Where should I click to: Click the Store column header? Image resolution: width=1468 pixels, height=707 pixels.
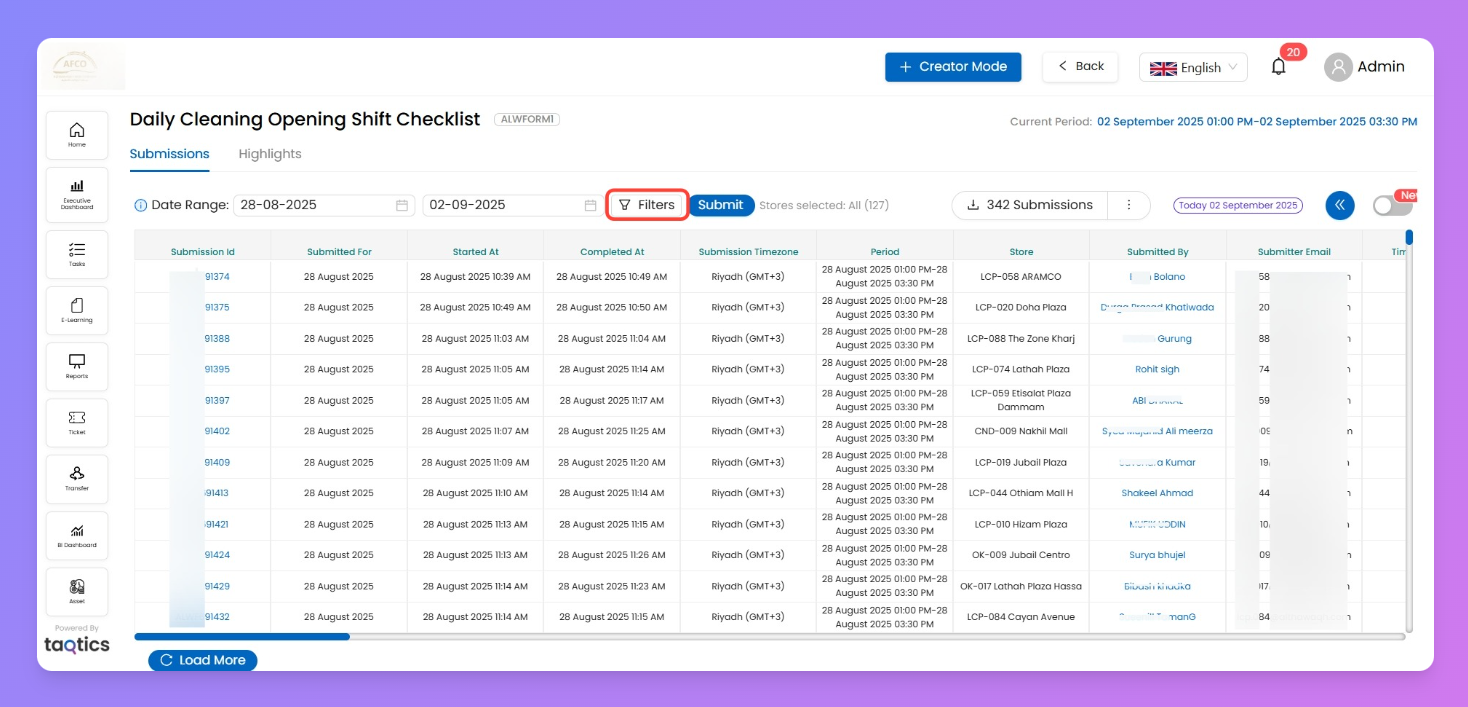[1021, 252]
